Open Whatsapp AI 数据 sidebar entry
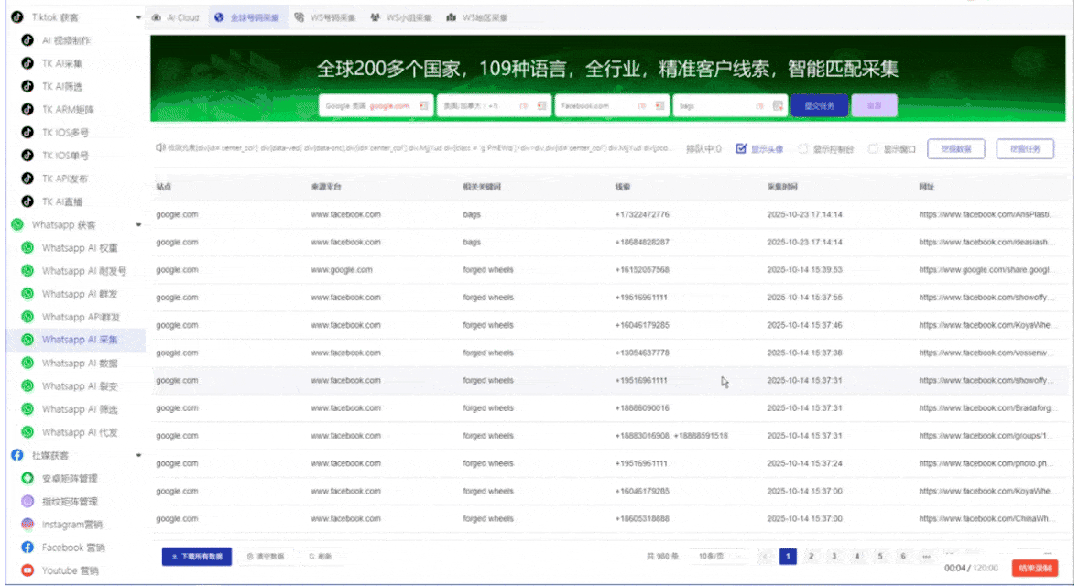This screenshot has width=1079, height=586. pyautogui.click(x=80, y=363)
